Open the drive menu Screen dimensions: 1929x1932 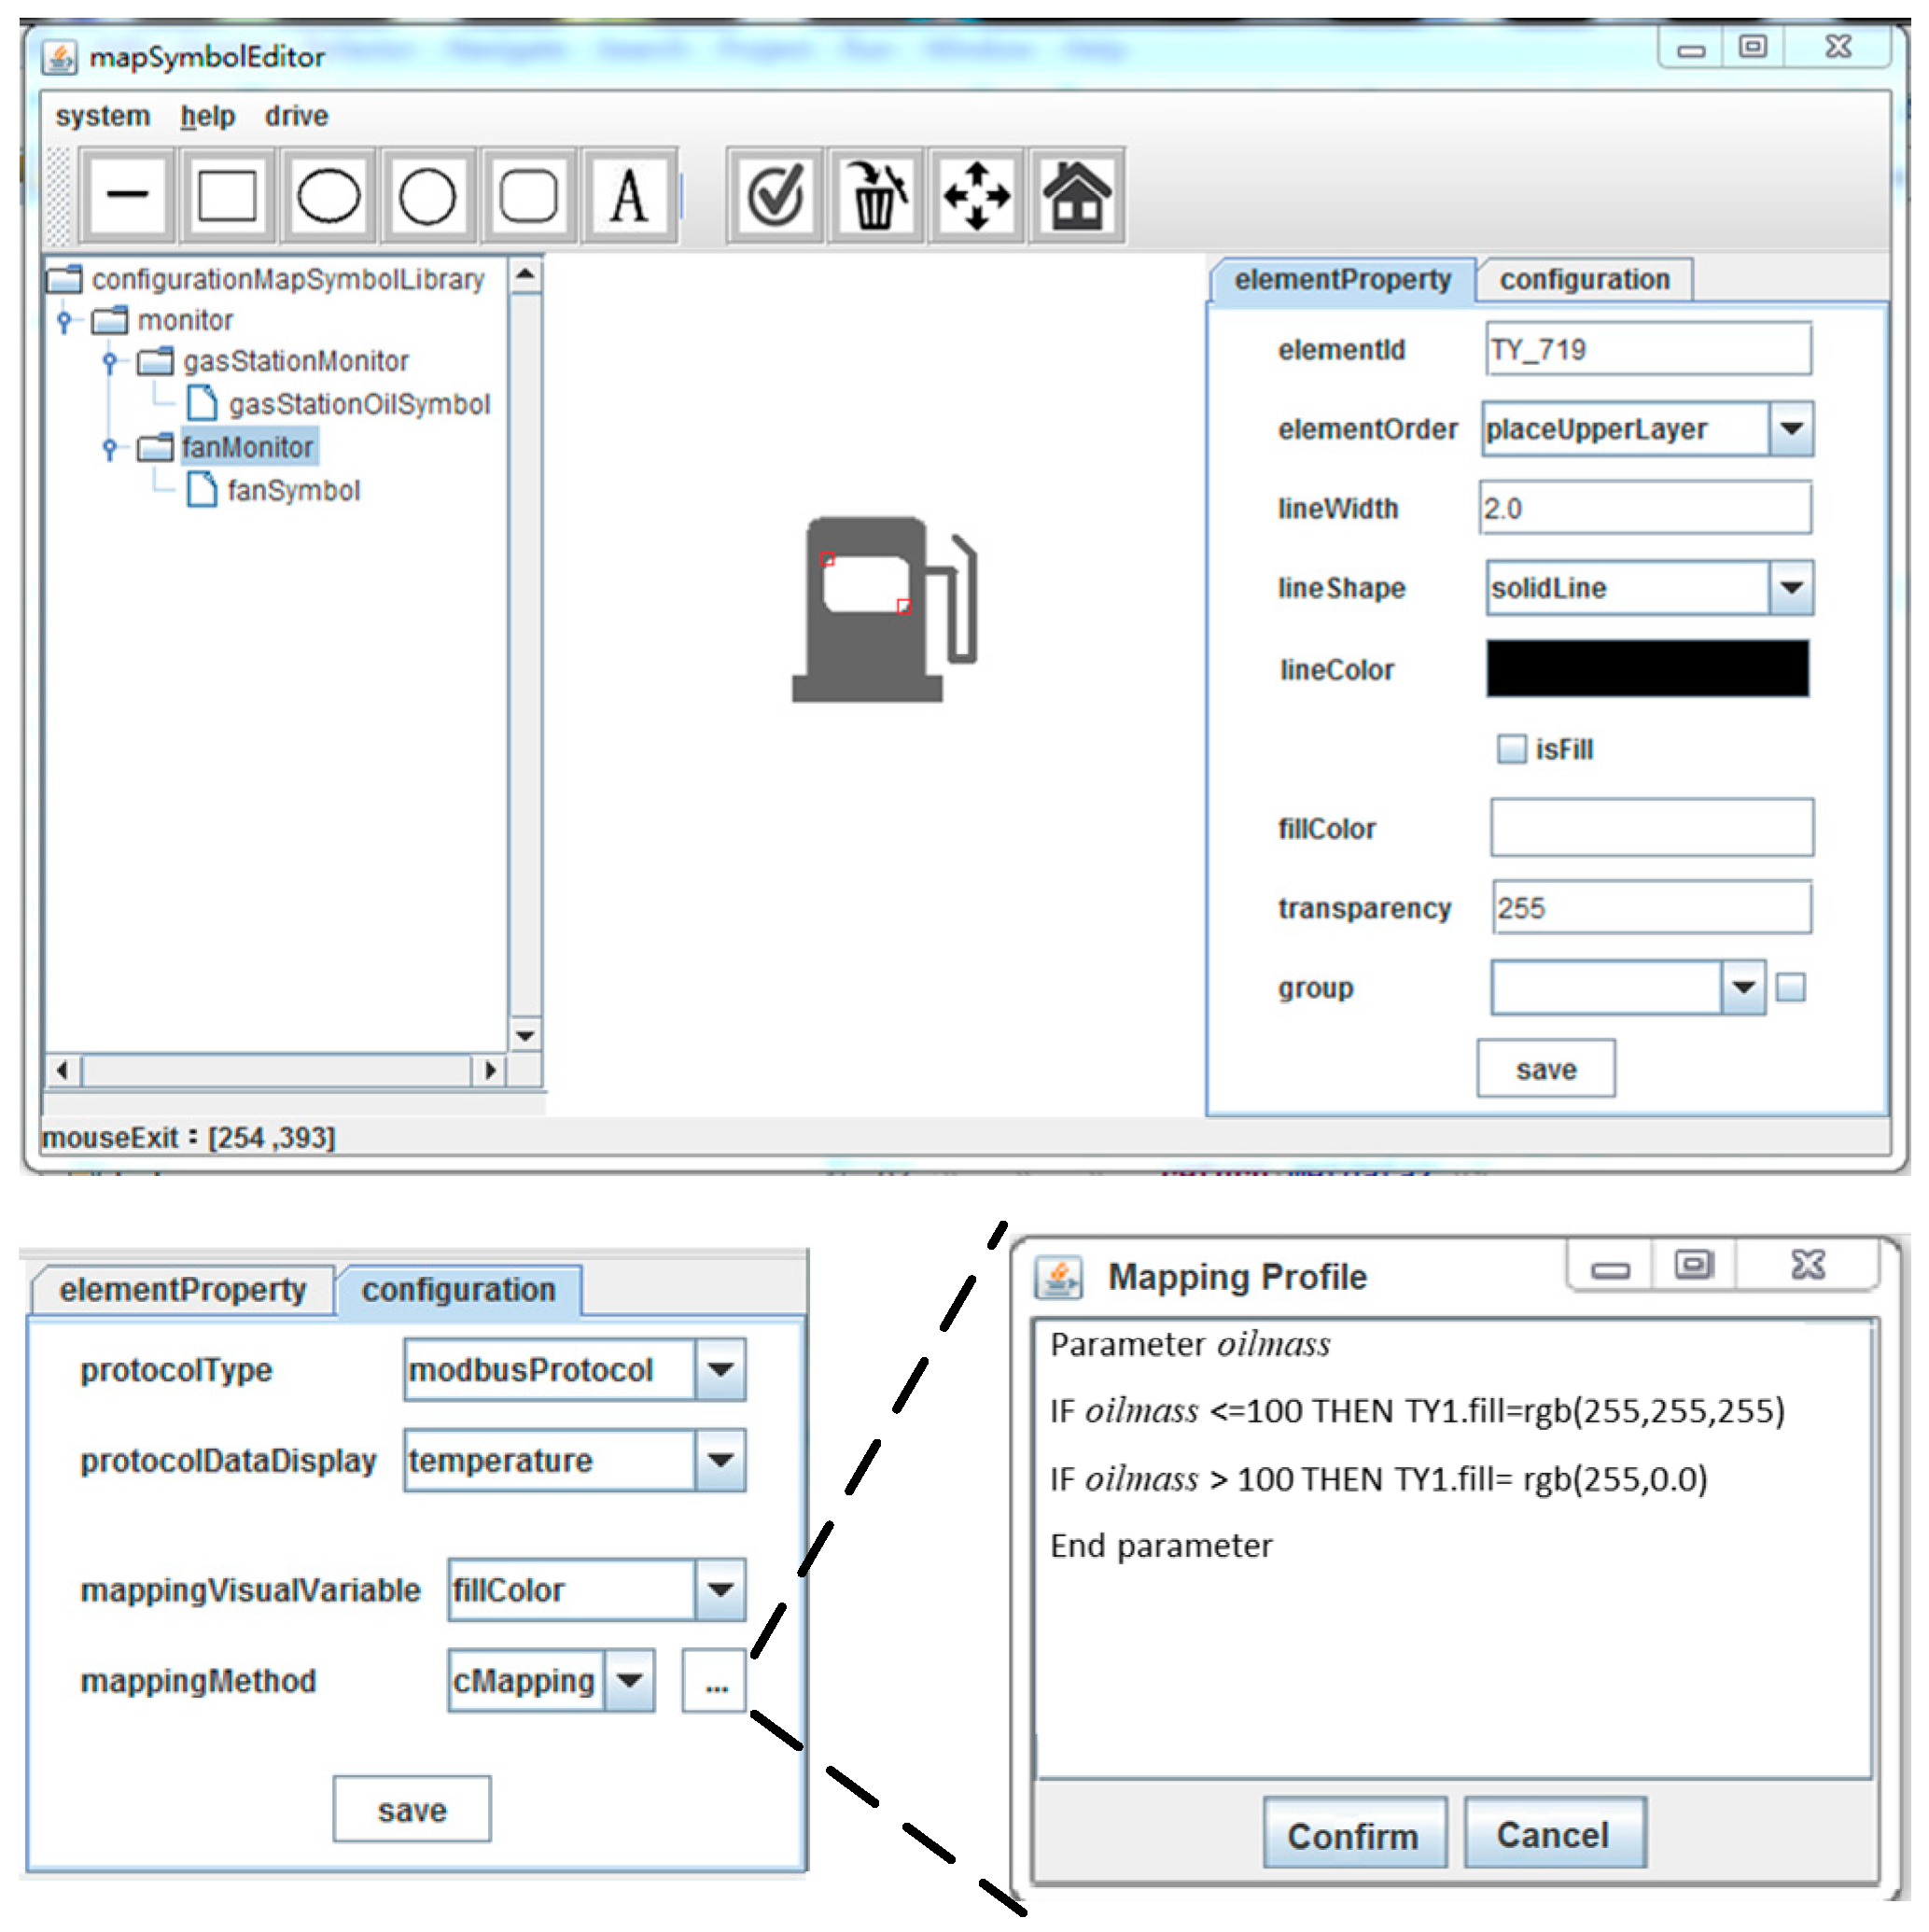click(x=296, y=116)
